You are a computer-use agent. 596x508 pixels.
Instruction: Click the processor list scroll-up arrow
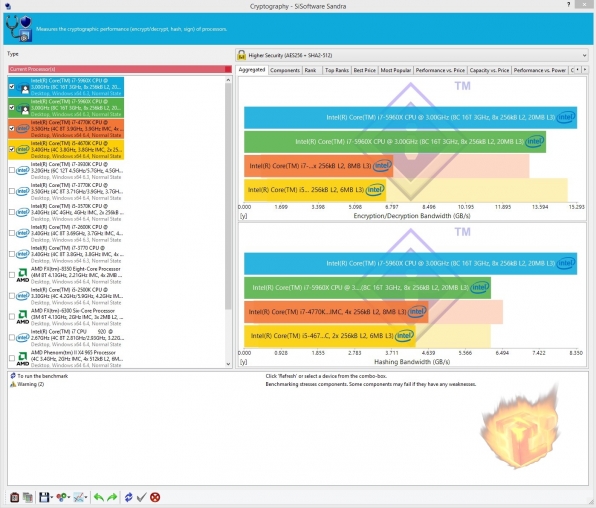(228, 80)
